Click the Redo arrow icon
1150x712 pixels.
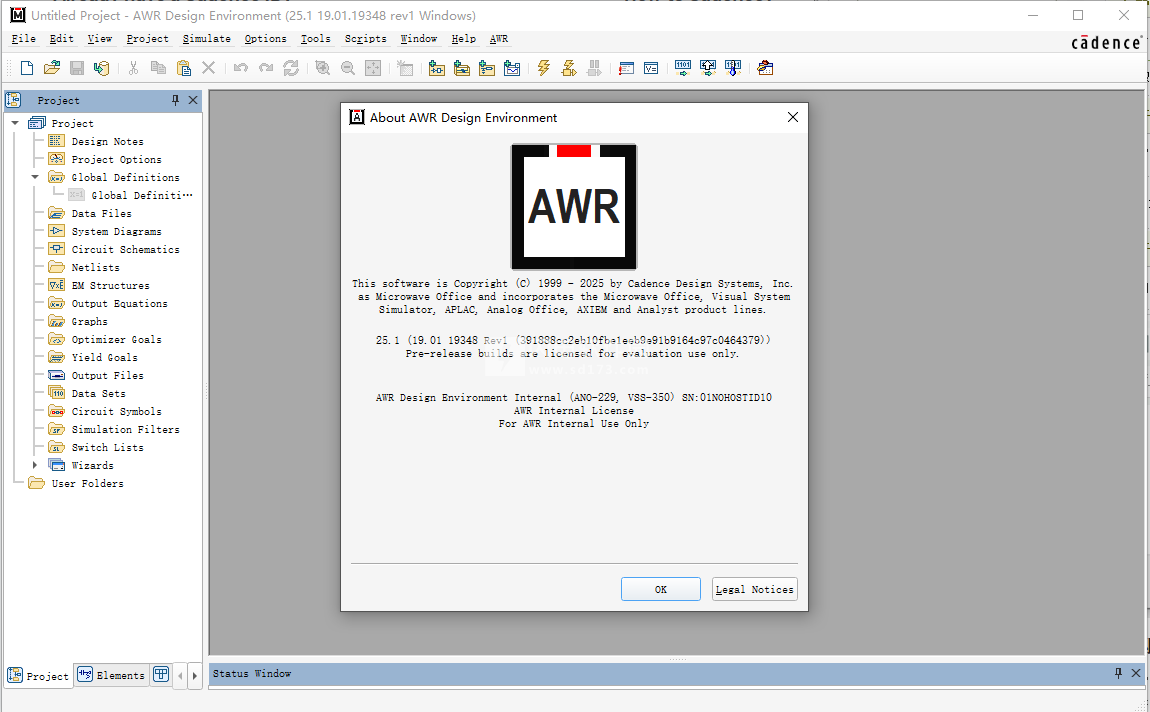[266, 68]
